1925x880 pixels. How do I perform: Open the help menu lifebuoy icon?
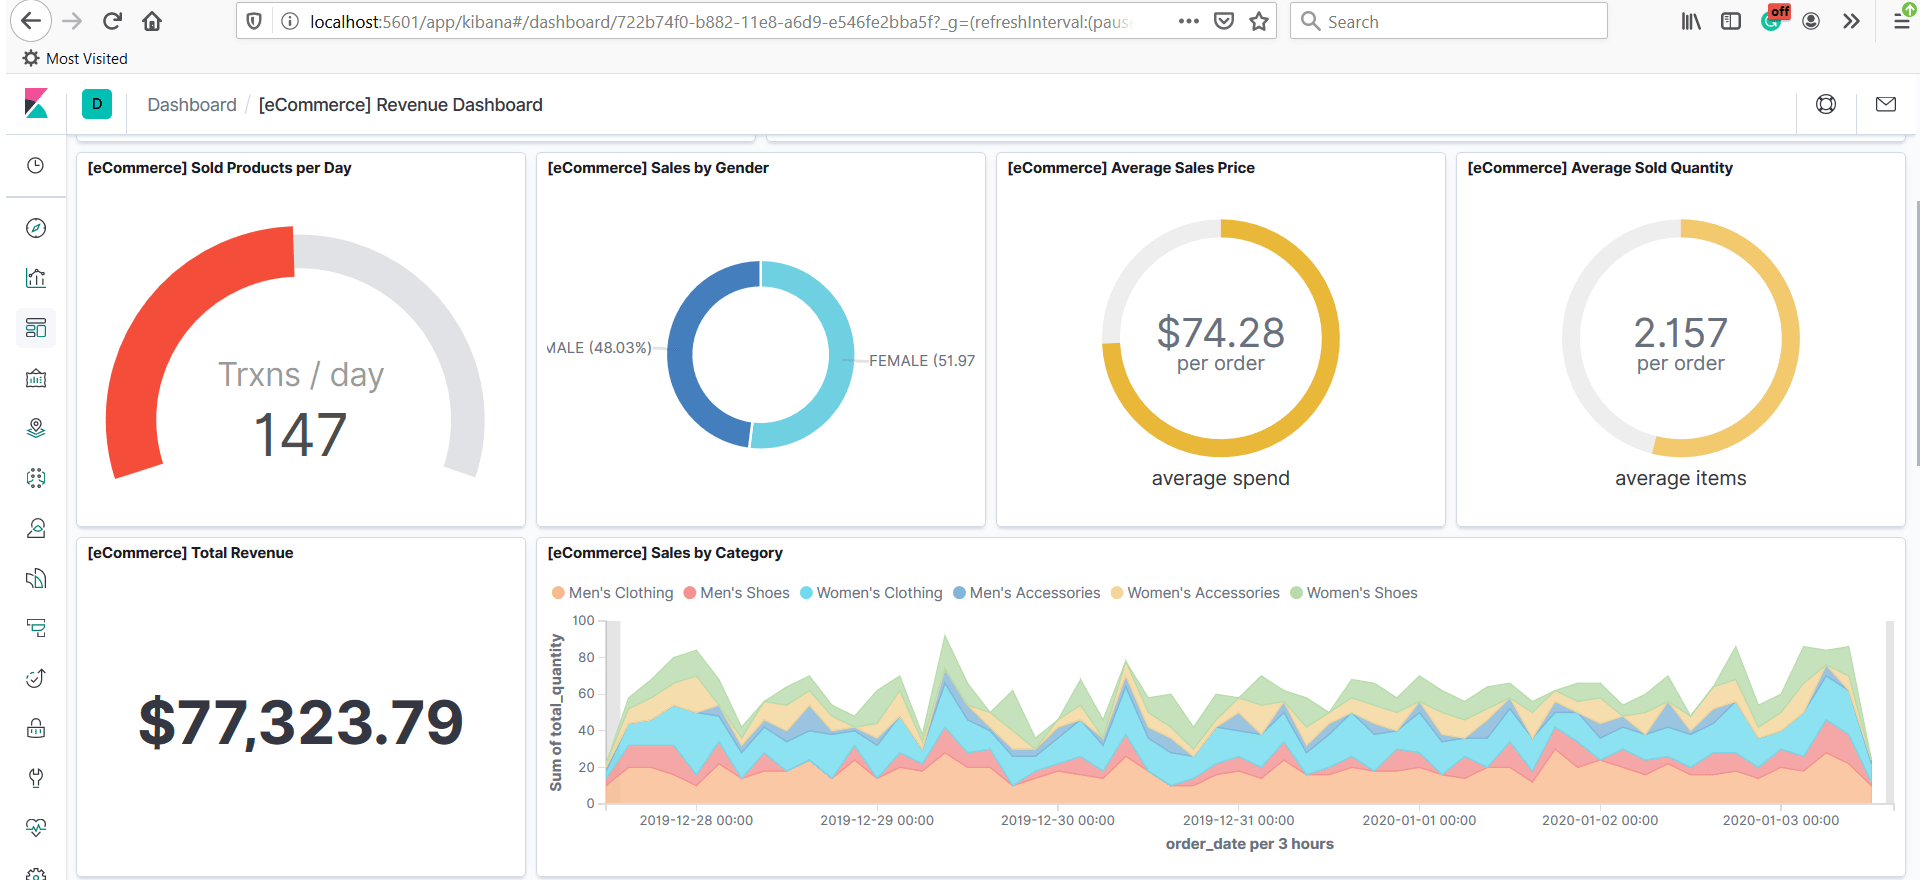[x=1826, y=104]
